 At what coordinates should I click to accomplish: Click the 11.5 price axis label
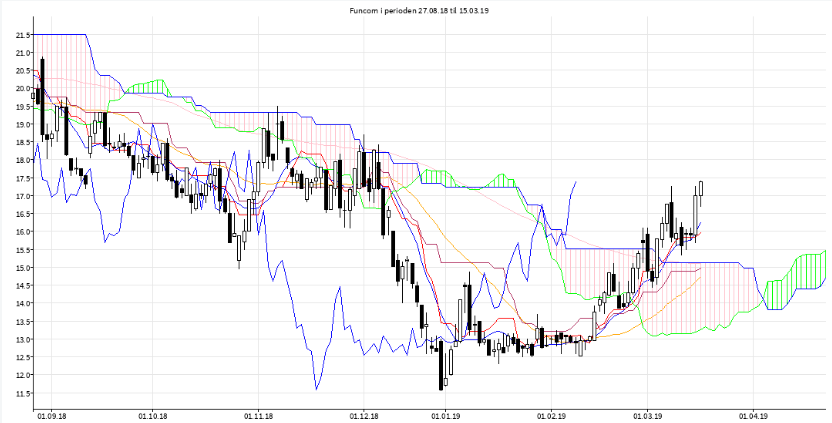[22, 393]
